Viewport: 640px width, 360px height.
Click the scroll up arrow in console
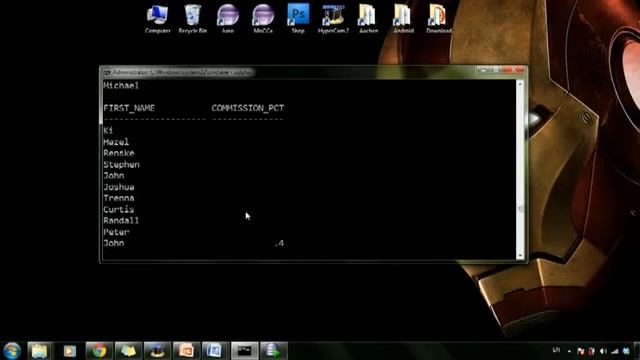click(520, 84)
